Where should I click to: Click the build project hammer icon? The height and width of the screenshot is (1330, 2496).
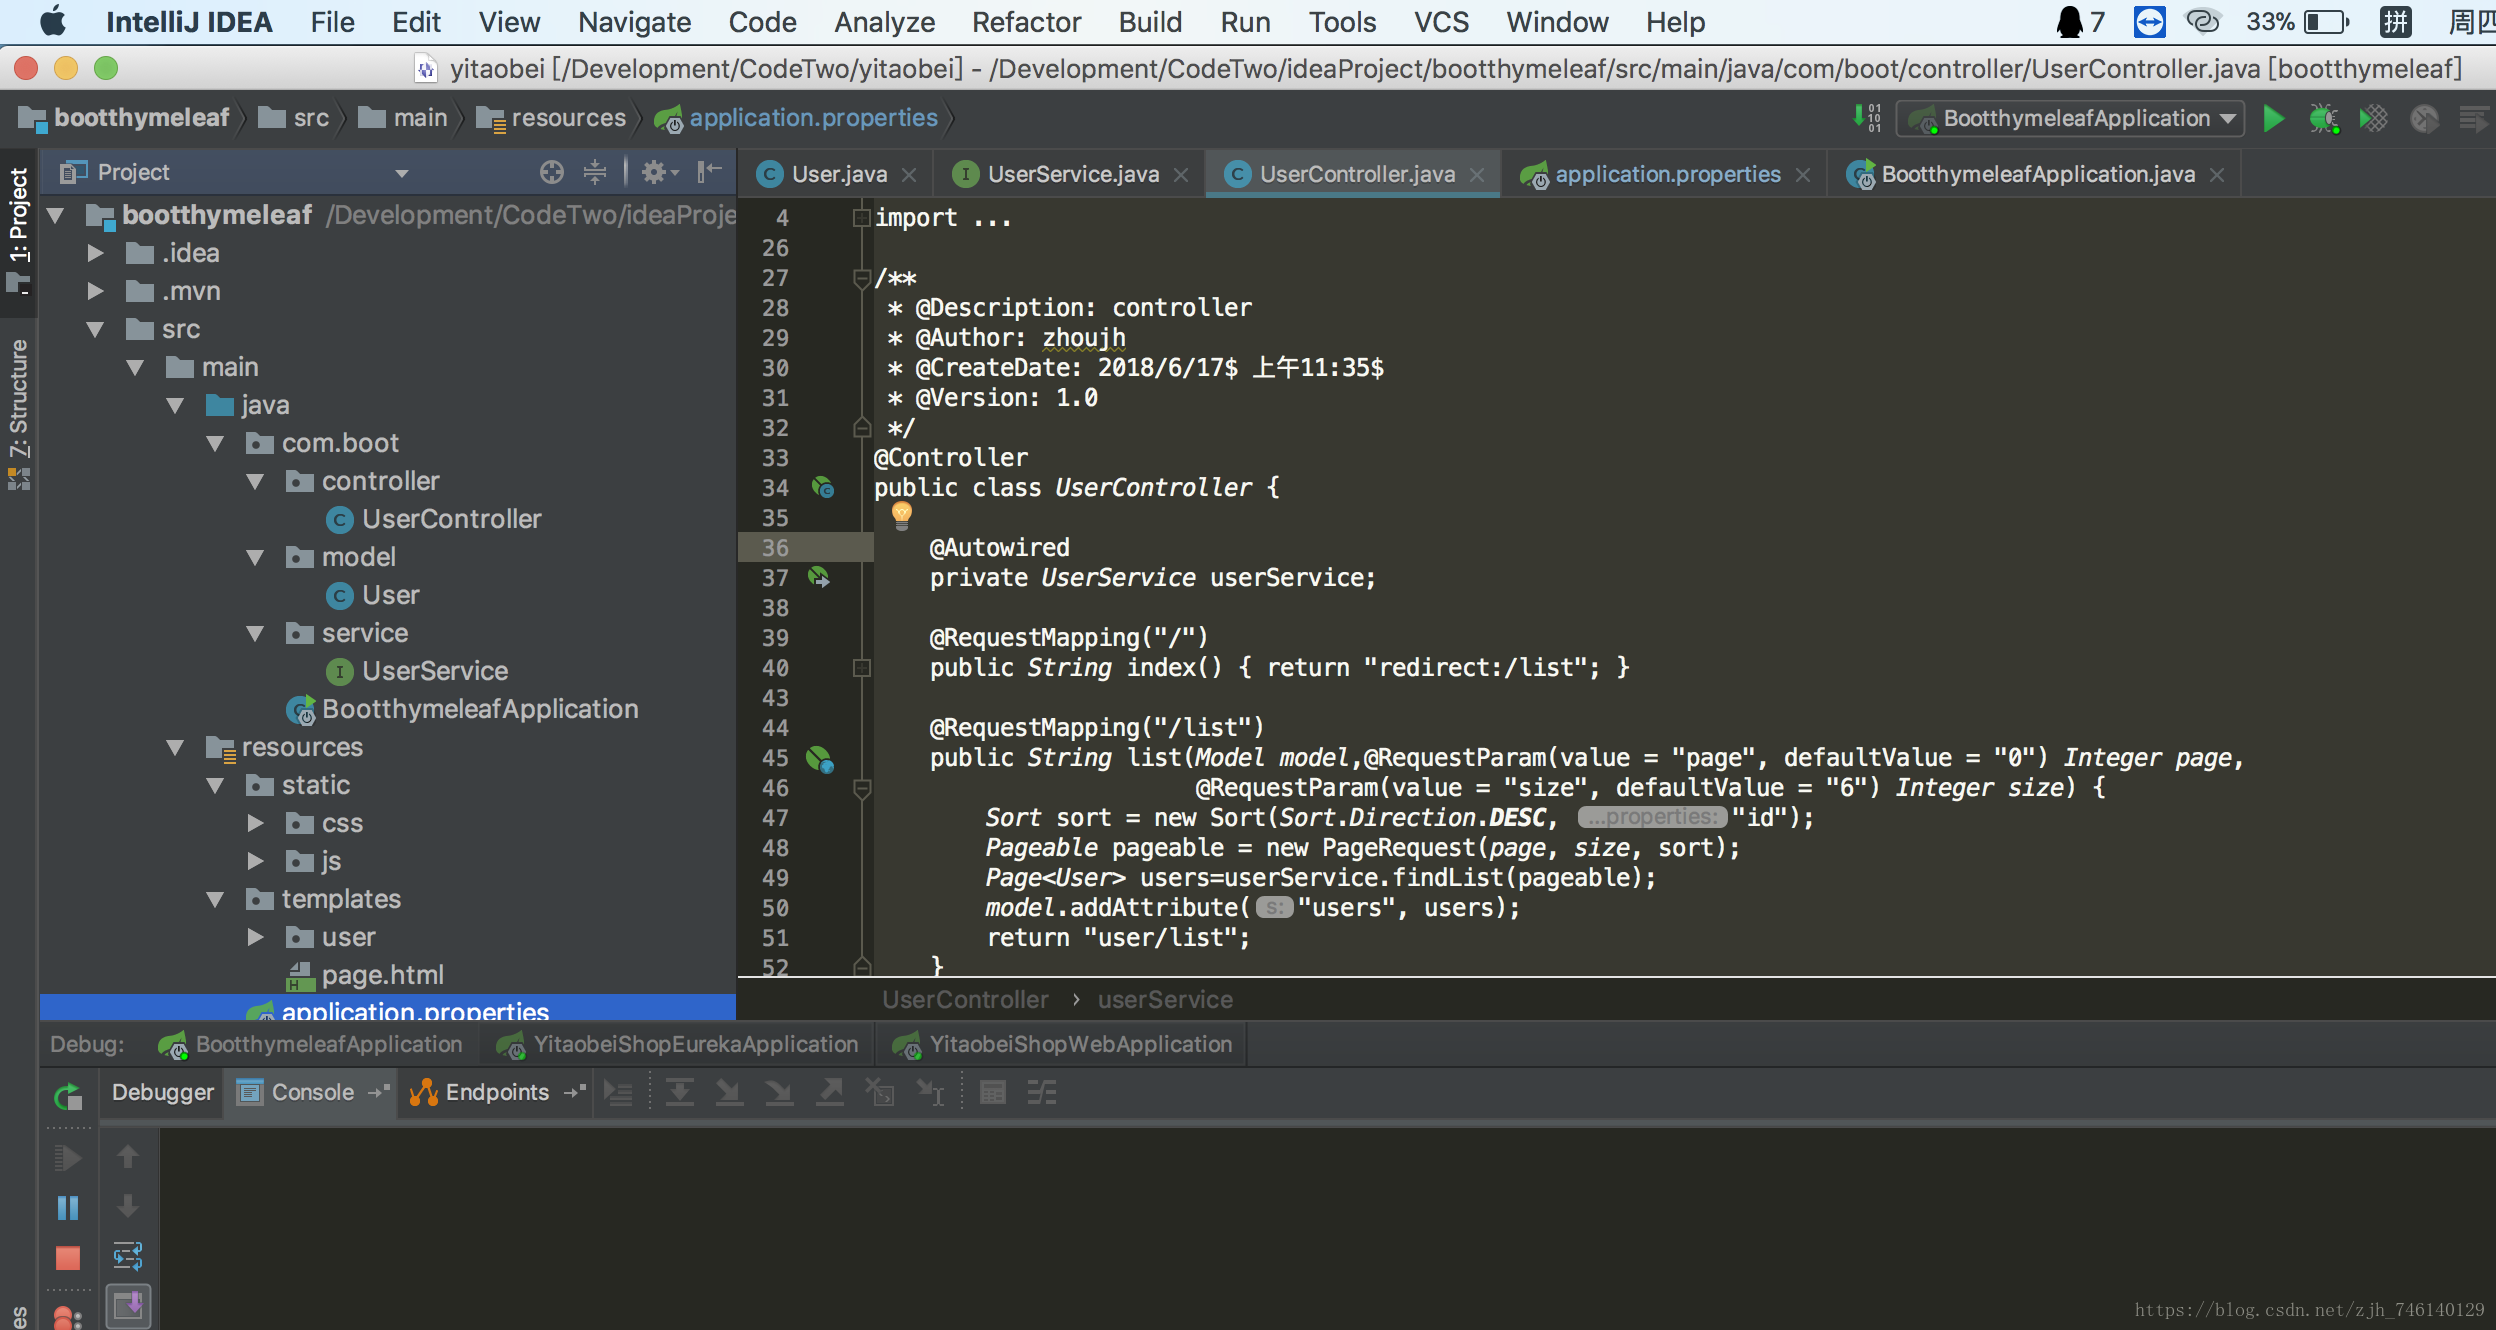tap(1867, 118)
